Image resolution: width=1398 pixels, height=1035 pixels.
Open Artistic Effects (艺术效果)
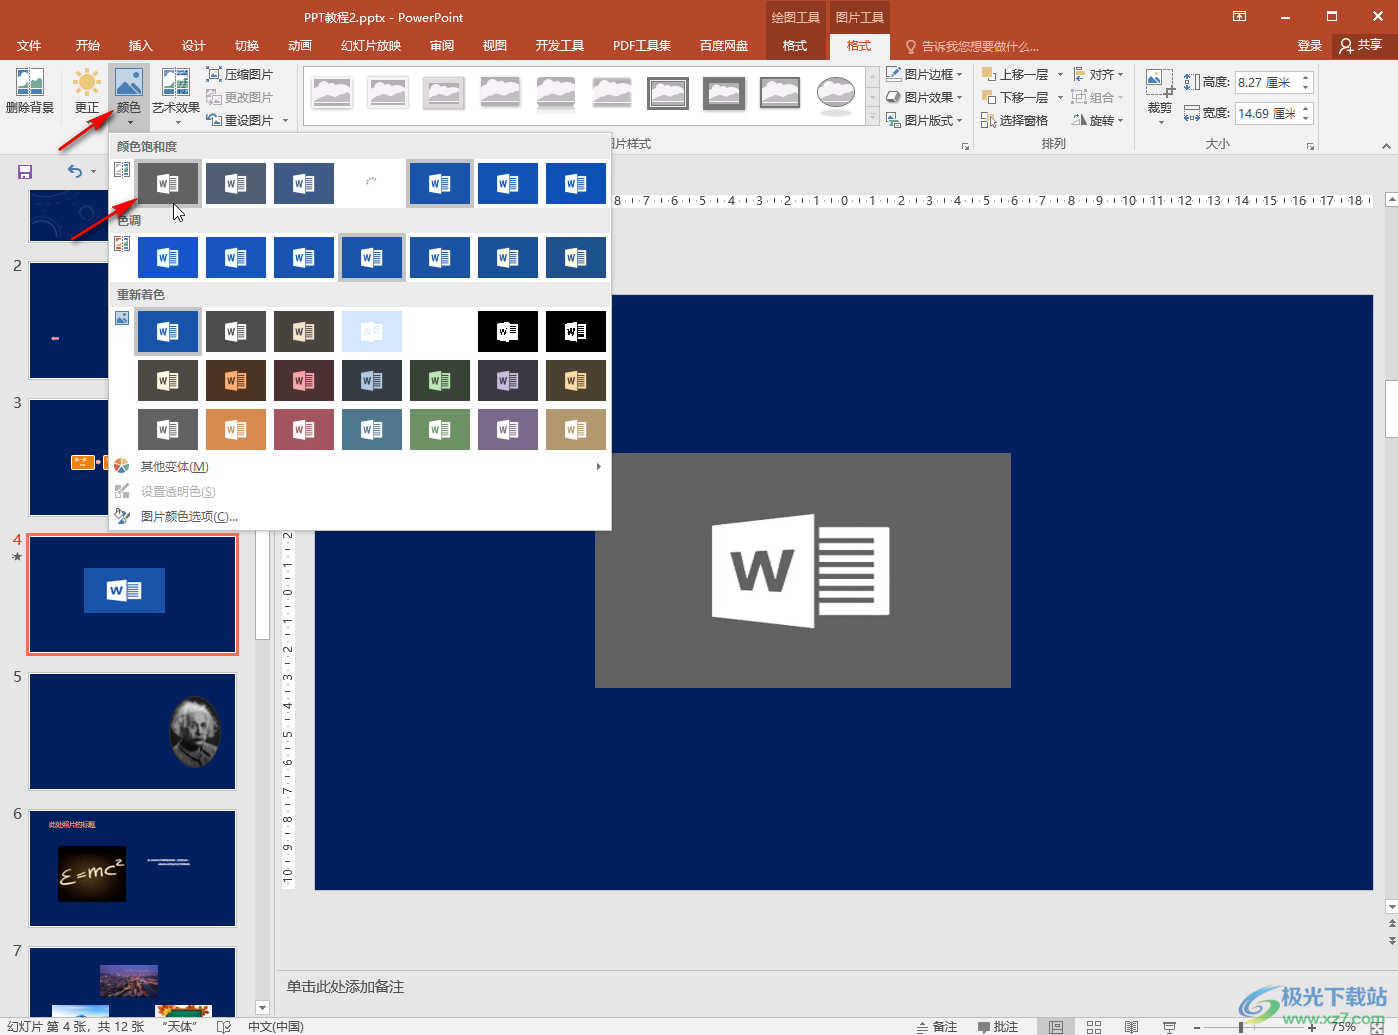tap(176, 95)
